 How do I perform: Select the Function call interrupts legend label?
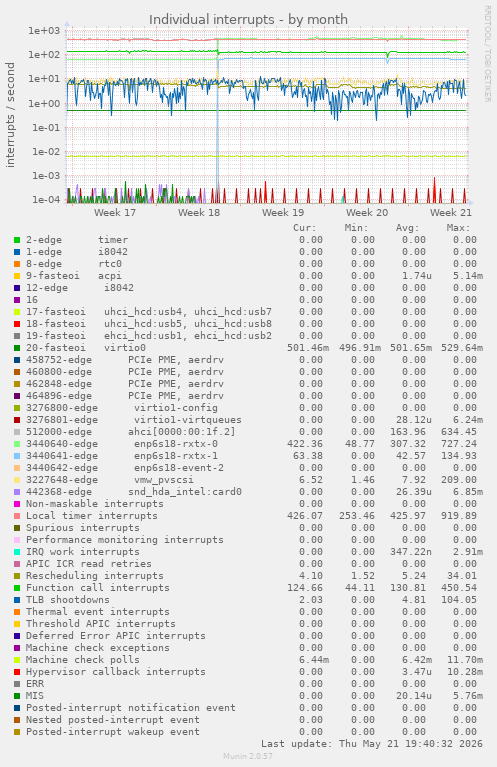point(98,587)
